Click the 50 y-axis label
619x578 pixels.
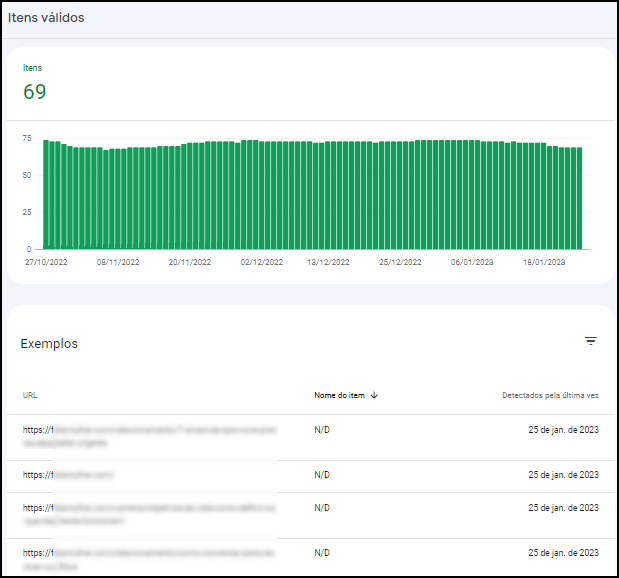tap(27, 175)
